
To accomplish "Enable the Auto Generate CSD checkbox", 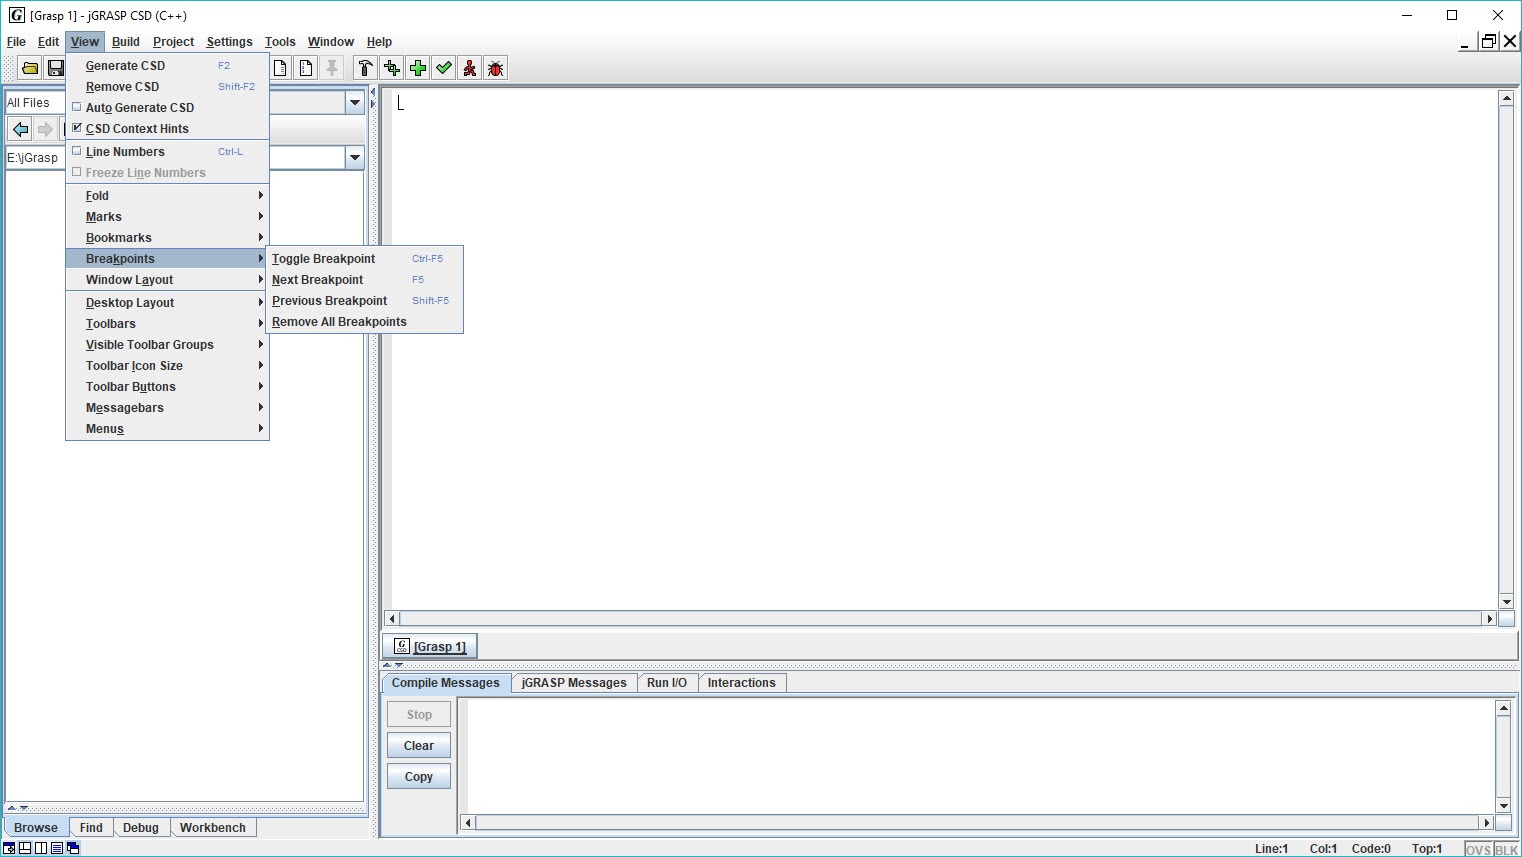I will (x=77, y=107).
